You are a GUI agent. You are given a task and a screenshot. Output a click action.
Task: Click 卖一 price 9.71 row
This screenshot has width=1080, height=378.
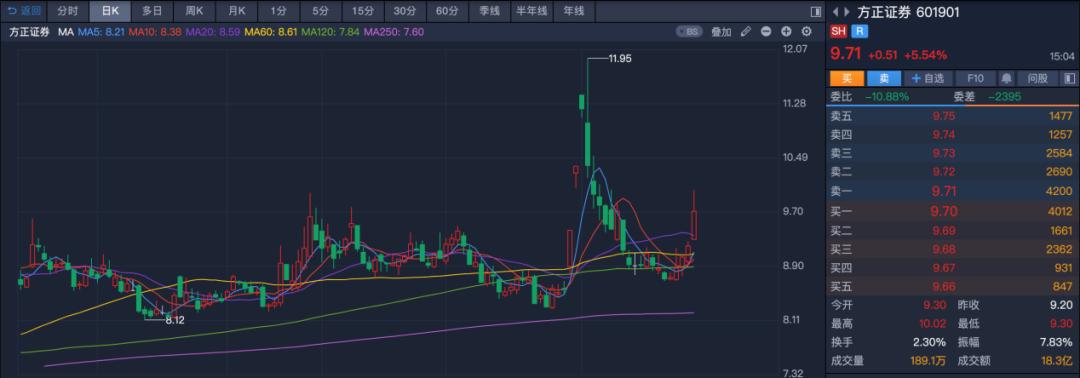click(953, 191)
